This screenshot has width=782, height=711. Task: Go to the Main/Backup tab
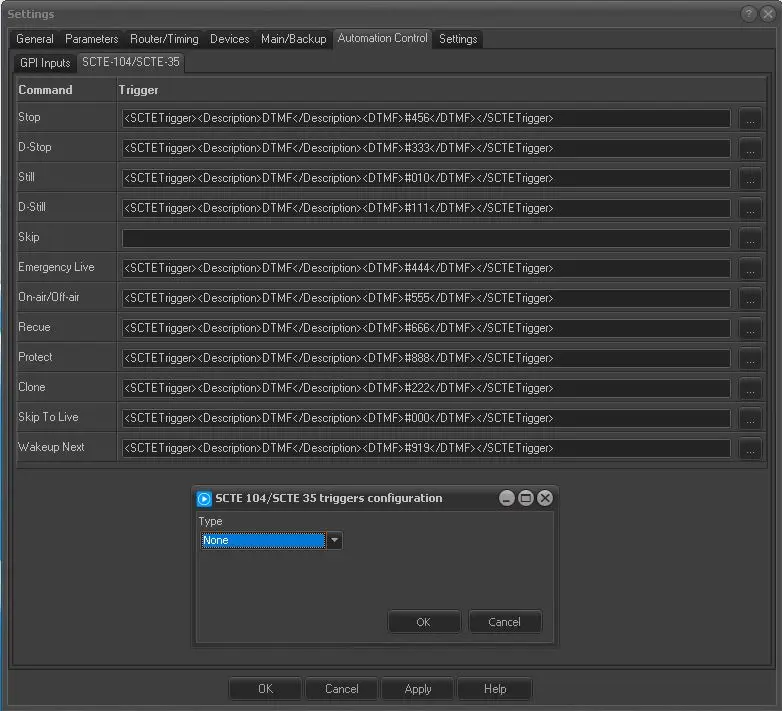[293, 39]
